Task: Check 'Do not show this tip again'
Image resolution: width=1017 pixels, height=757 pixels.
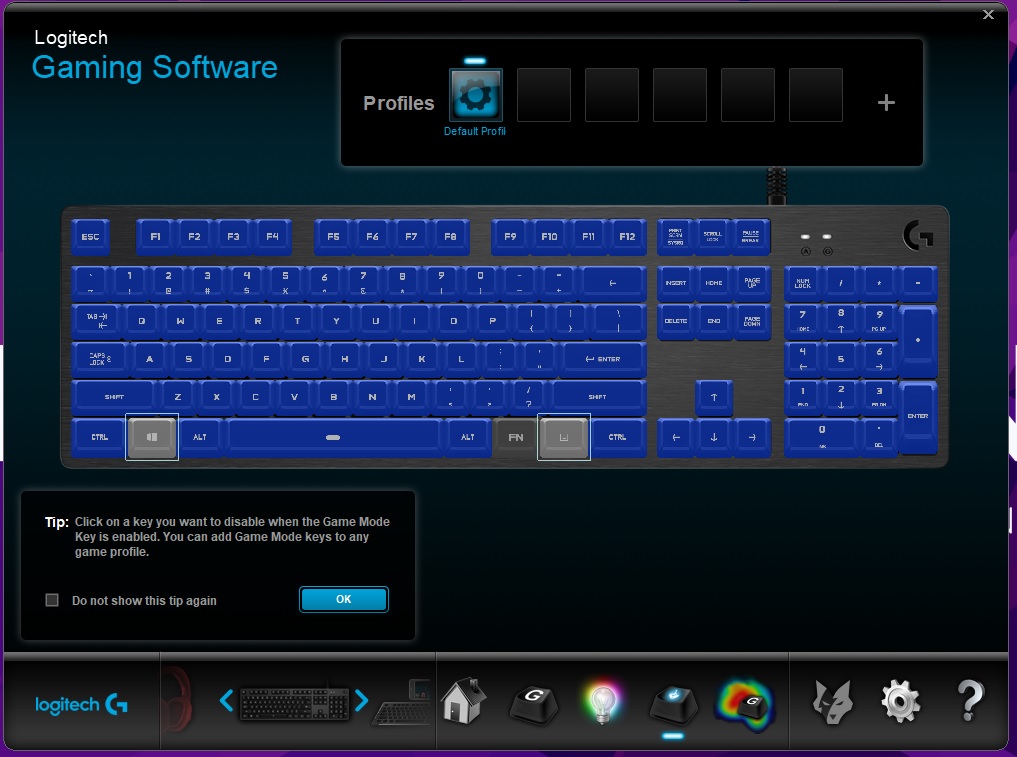Action: point(51,599)
